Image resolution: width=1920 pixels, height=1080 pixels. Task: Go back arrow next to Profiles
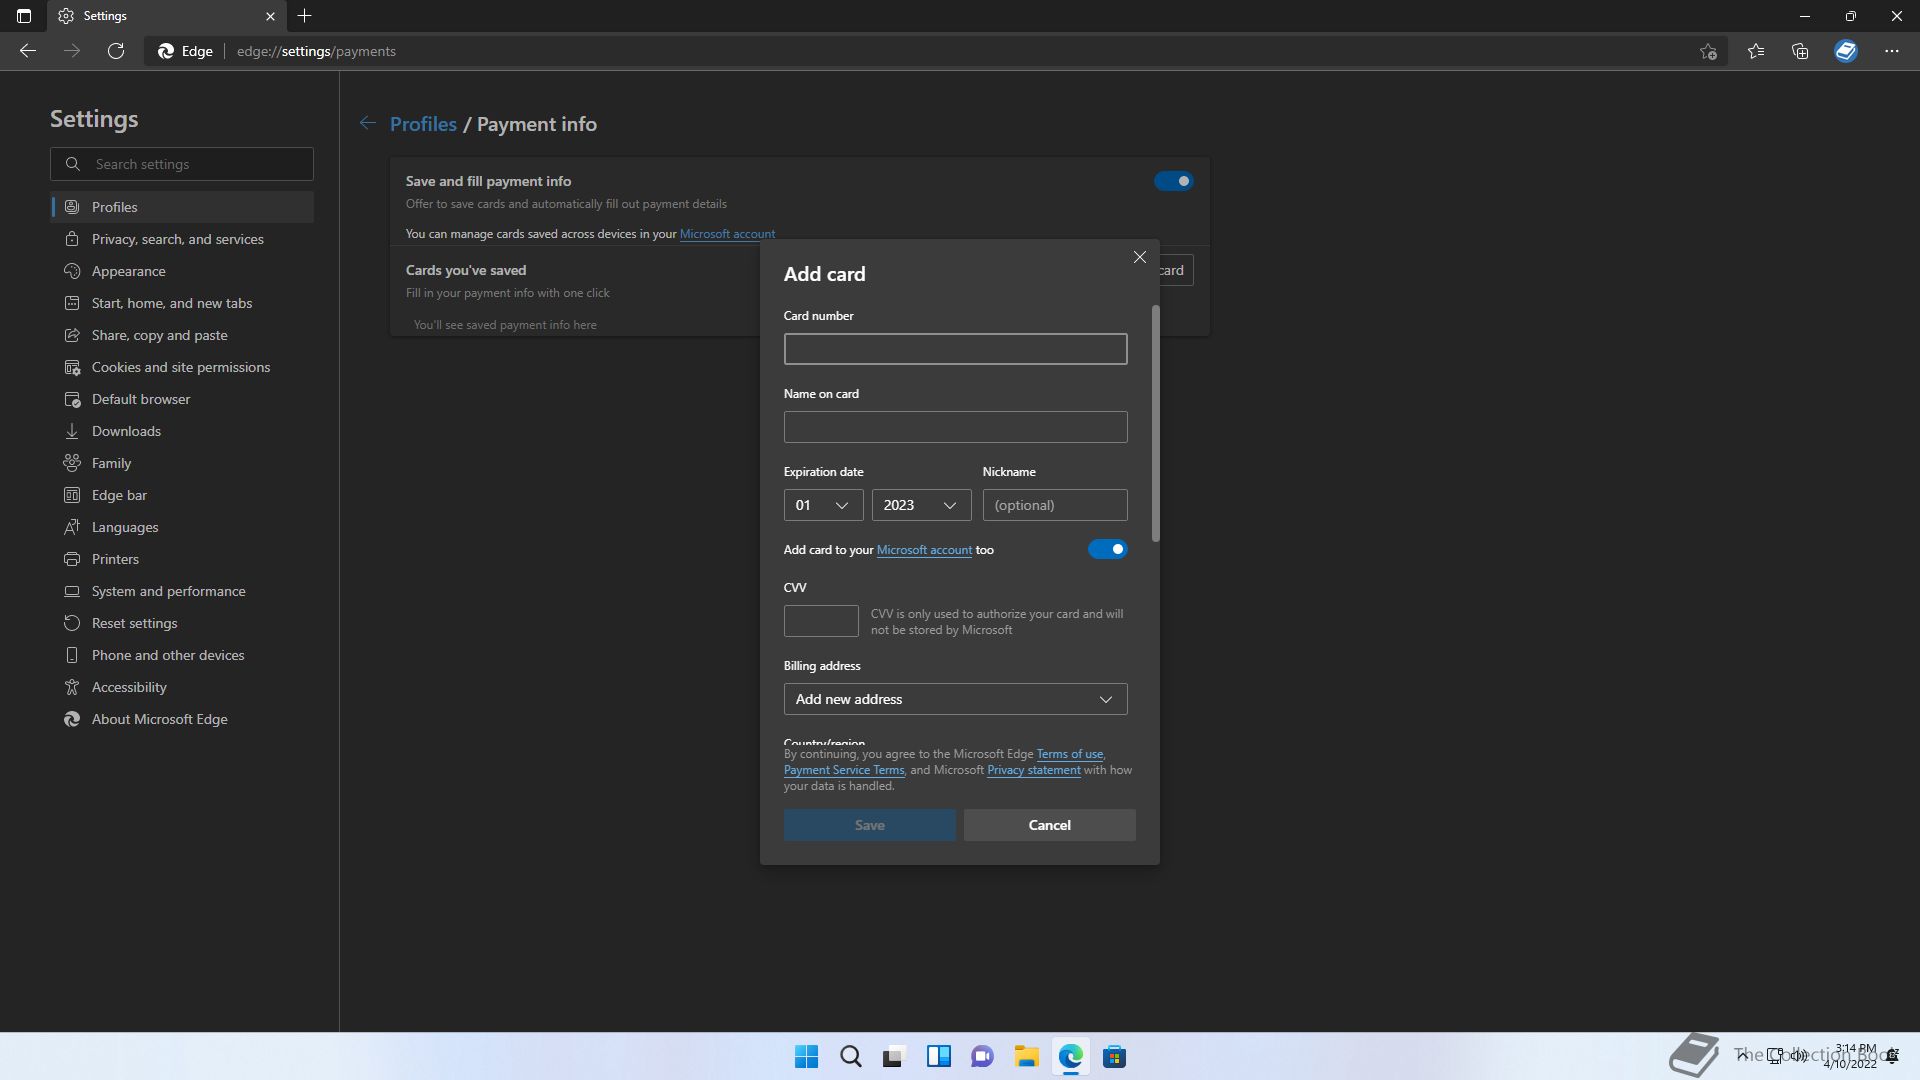368,123
